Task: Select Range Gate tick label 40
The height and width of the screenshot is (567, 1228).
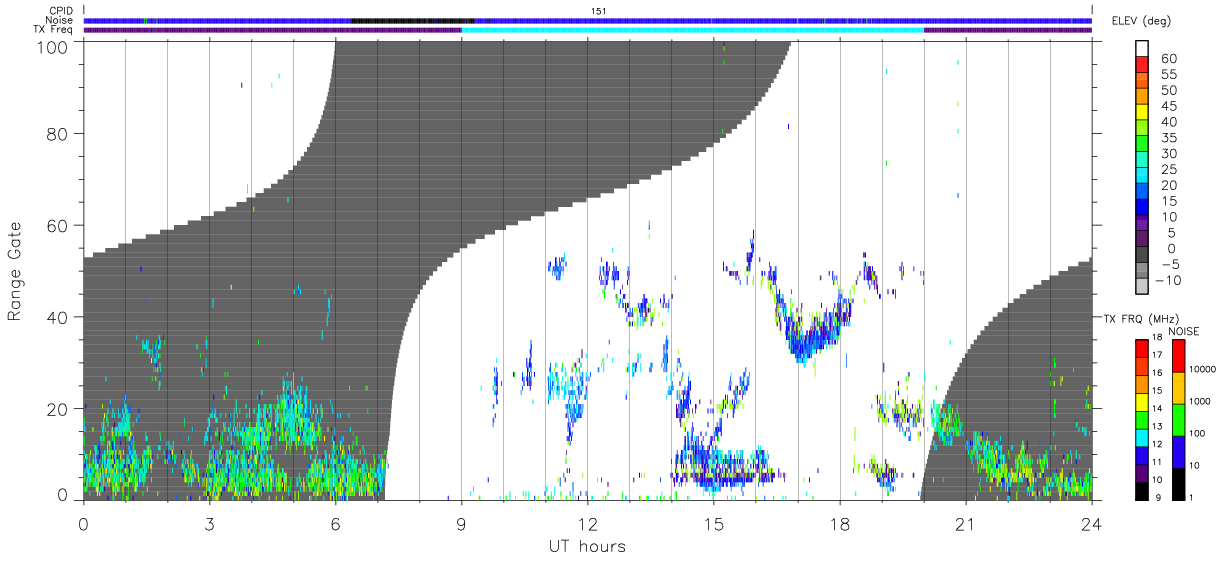Action: [56, 317]
